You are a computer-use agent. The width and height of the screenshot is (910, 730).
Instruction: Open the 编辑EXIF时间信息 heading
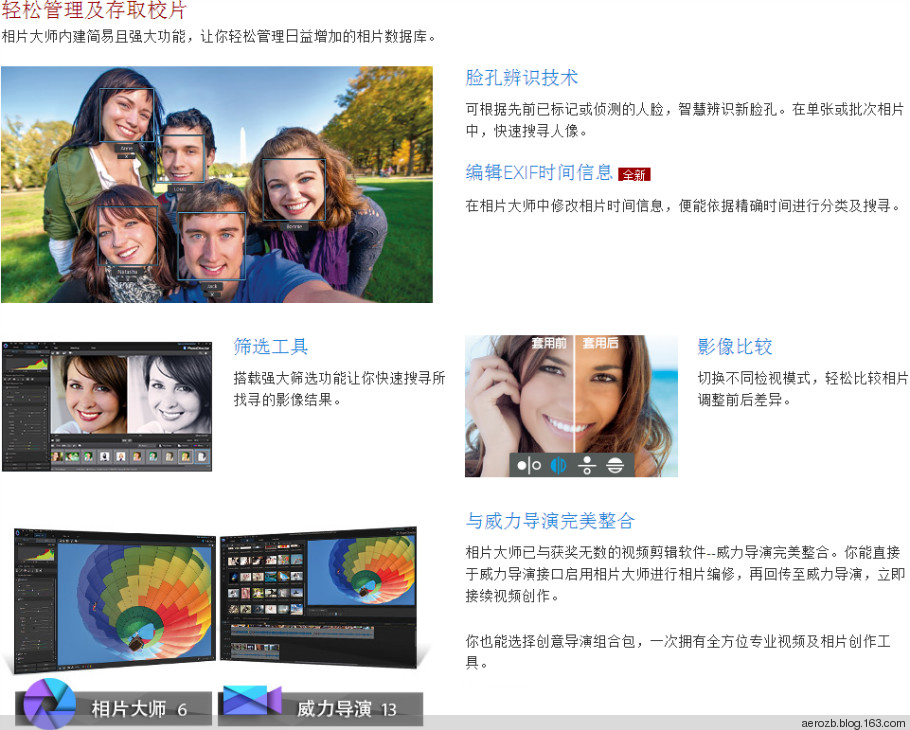[539, 172]
